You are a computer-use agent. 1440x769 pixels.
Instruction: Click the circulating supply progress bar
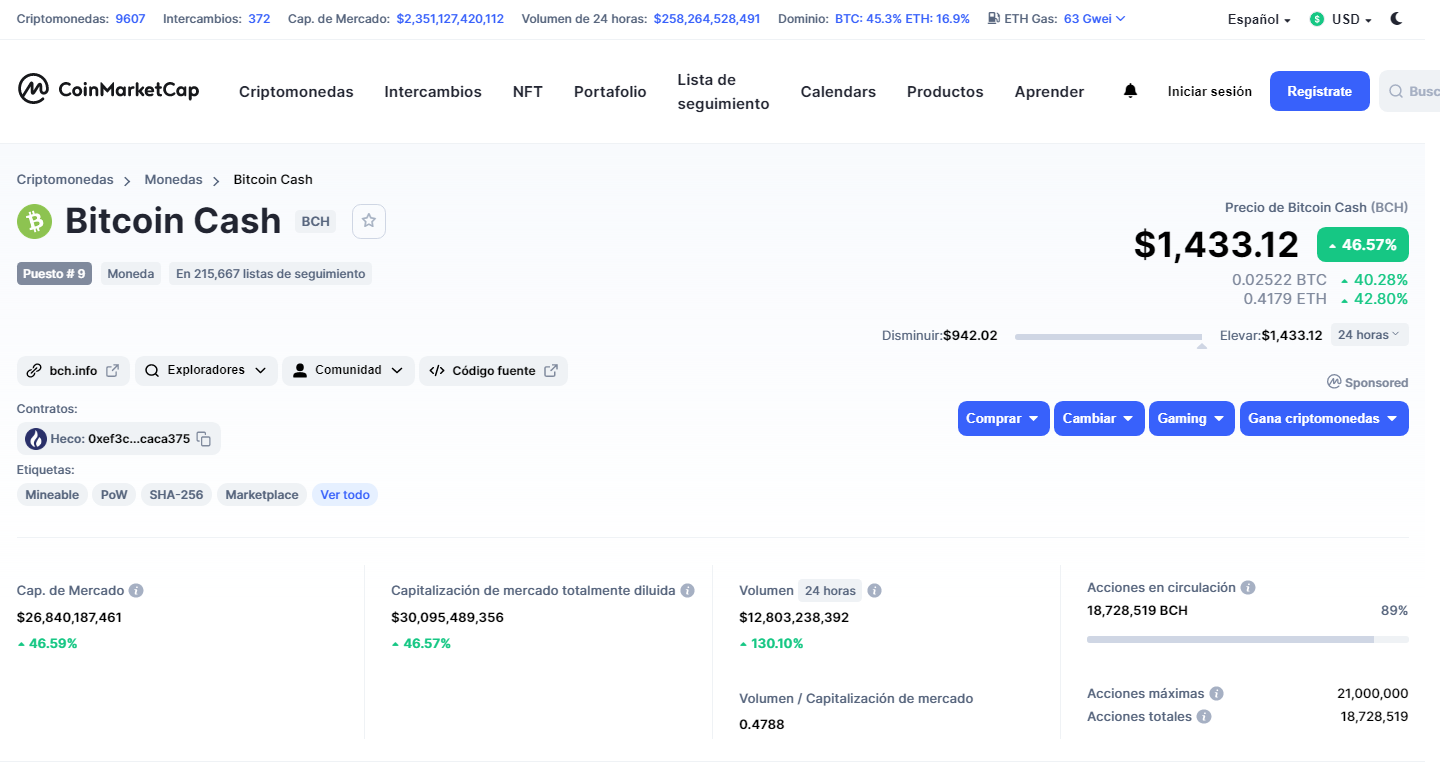click(1248, 638)
